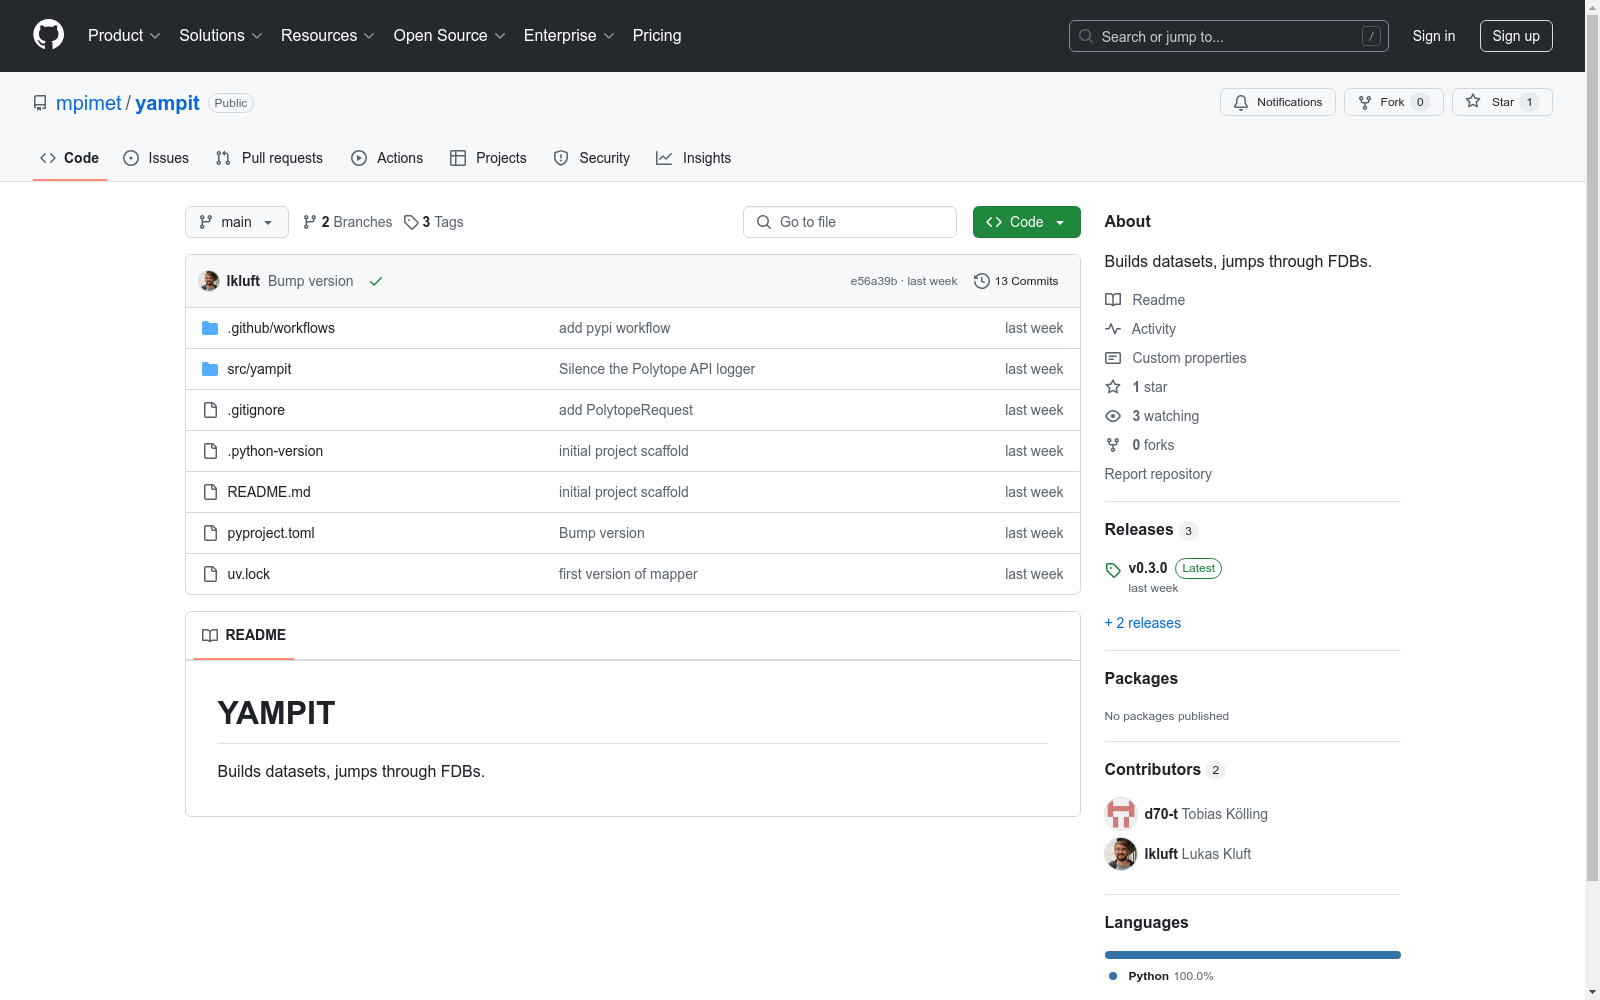Click the pulse icon next to Activity
The image size is (1600, 1000).
click(x=1113, y=329)
